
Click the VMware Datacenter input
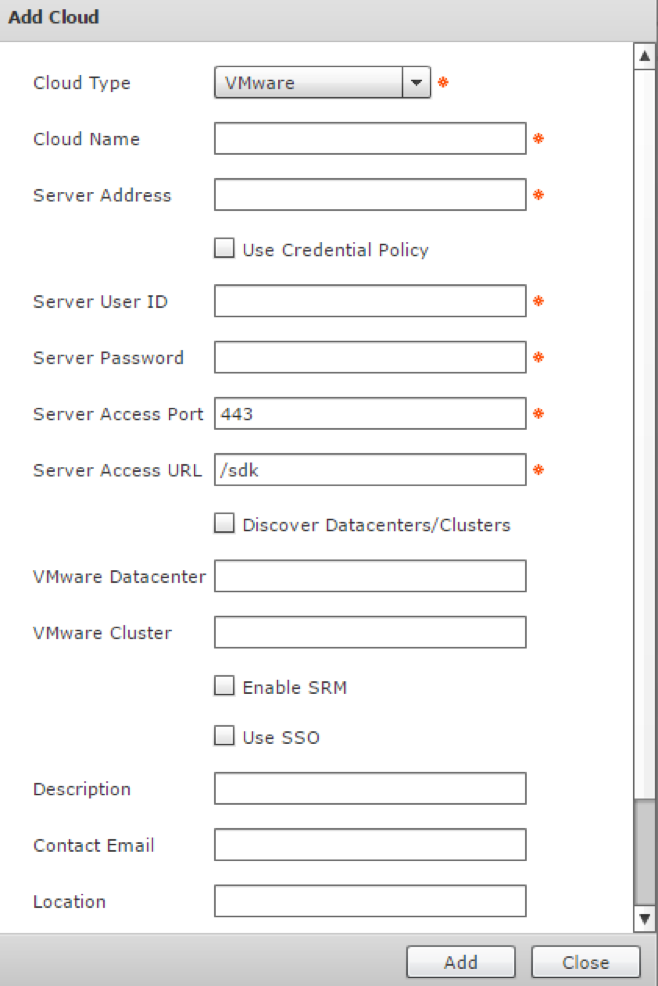pos(369,576)
